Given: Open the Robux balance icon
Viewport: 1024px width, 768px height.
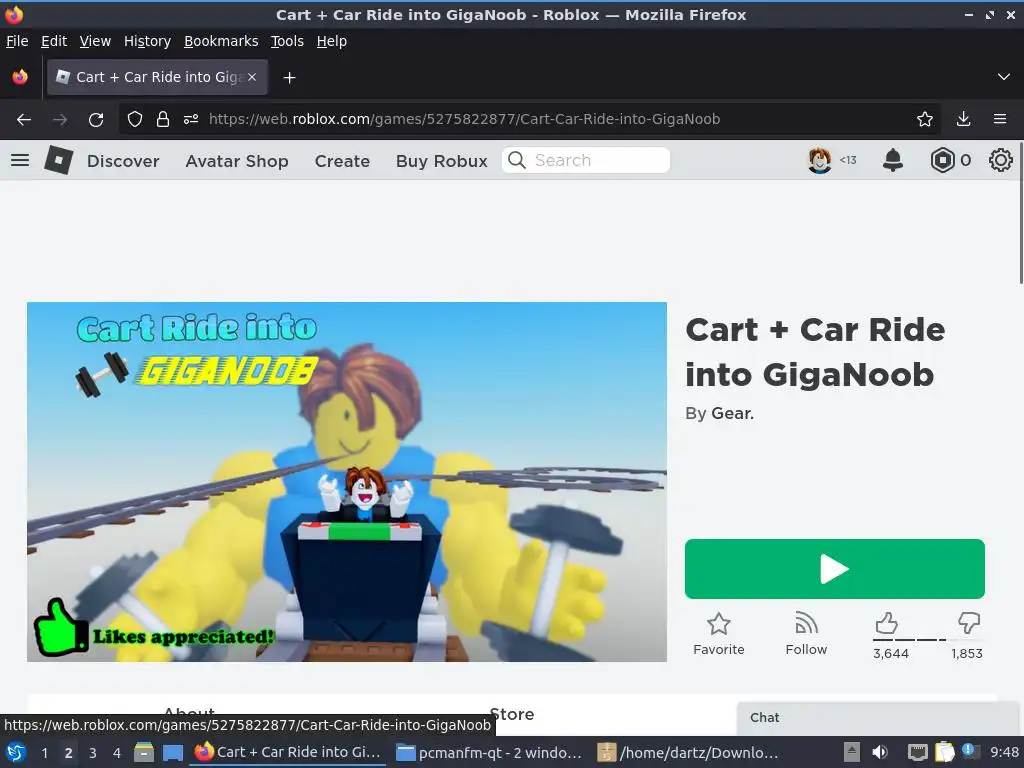Looking at the screenshot, I should point(942,160).
